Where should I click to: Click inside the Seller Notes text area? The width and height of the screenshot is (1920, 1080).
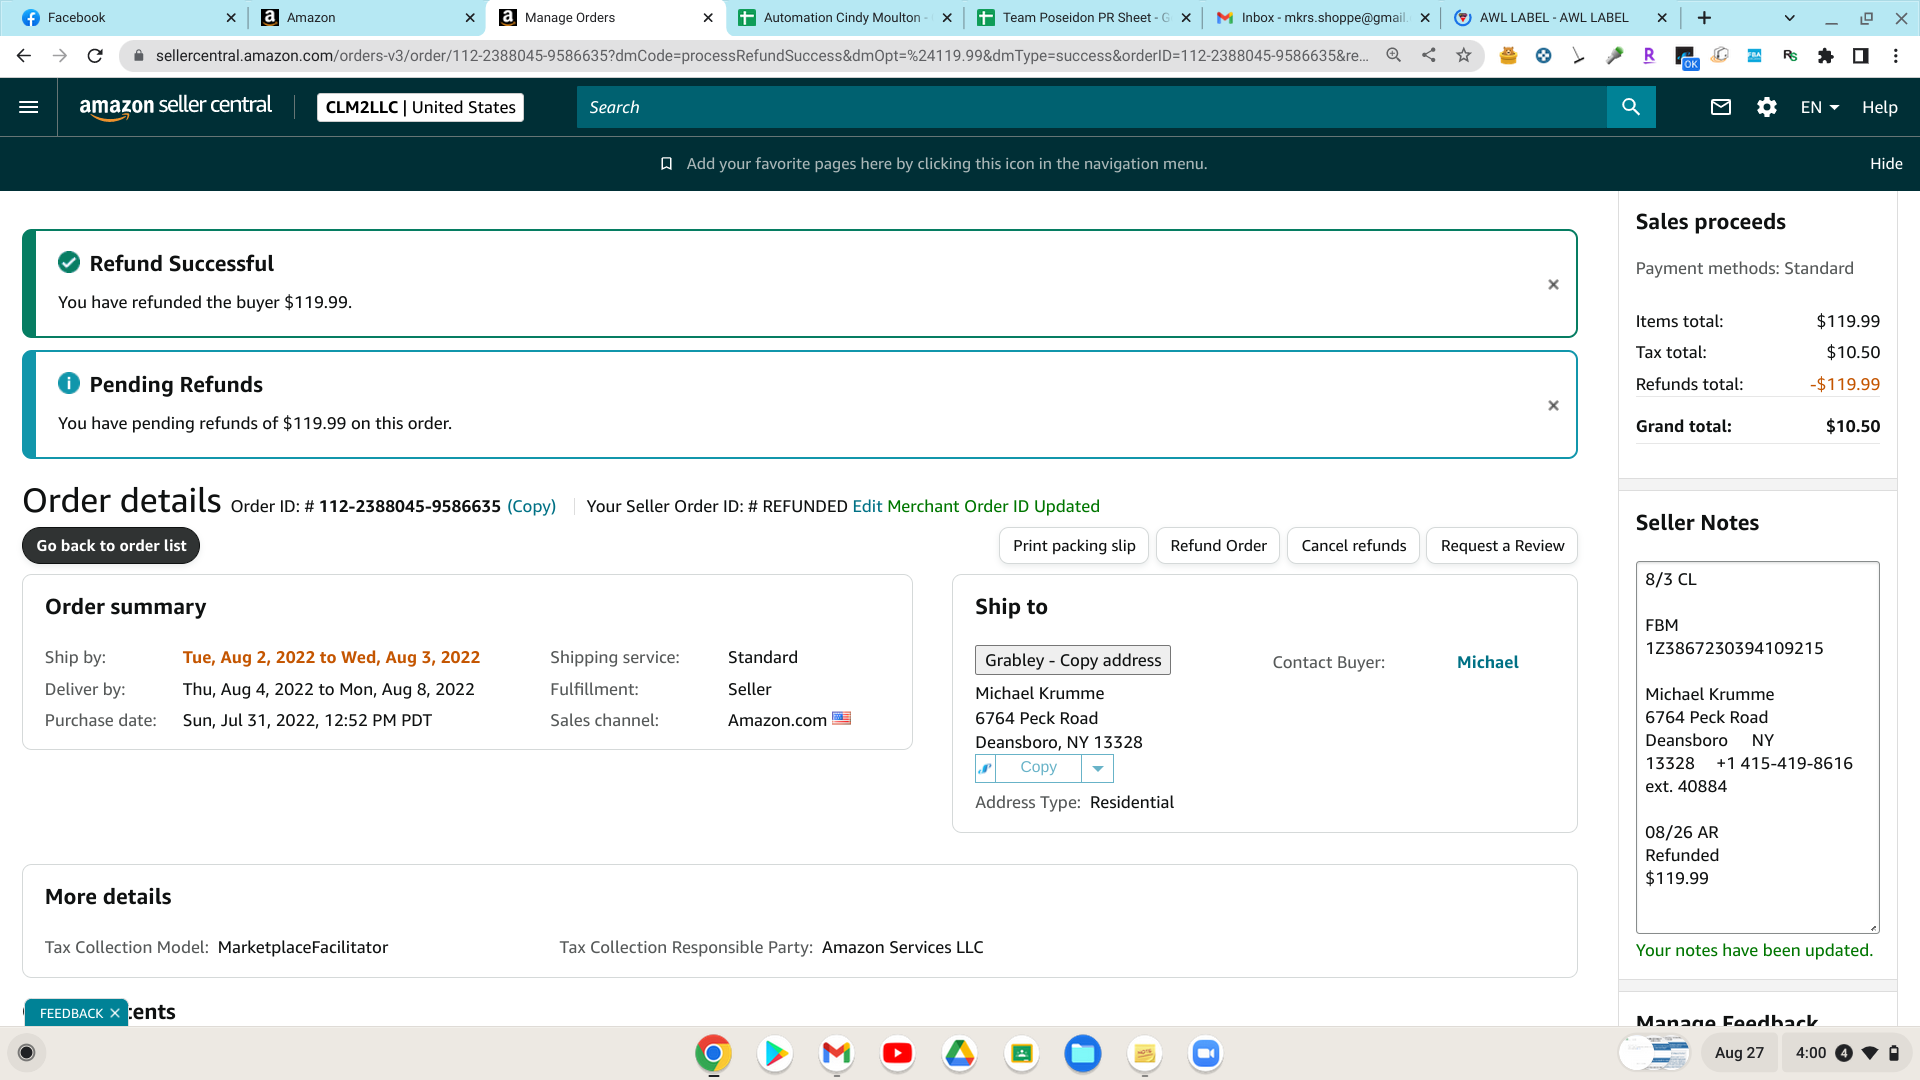point(1757,747)
